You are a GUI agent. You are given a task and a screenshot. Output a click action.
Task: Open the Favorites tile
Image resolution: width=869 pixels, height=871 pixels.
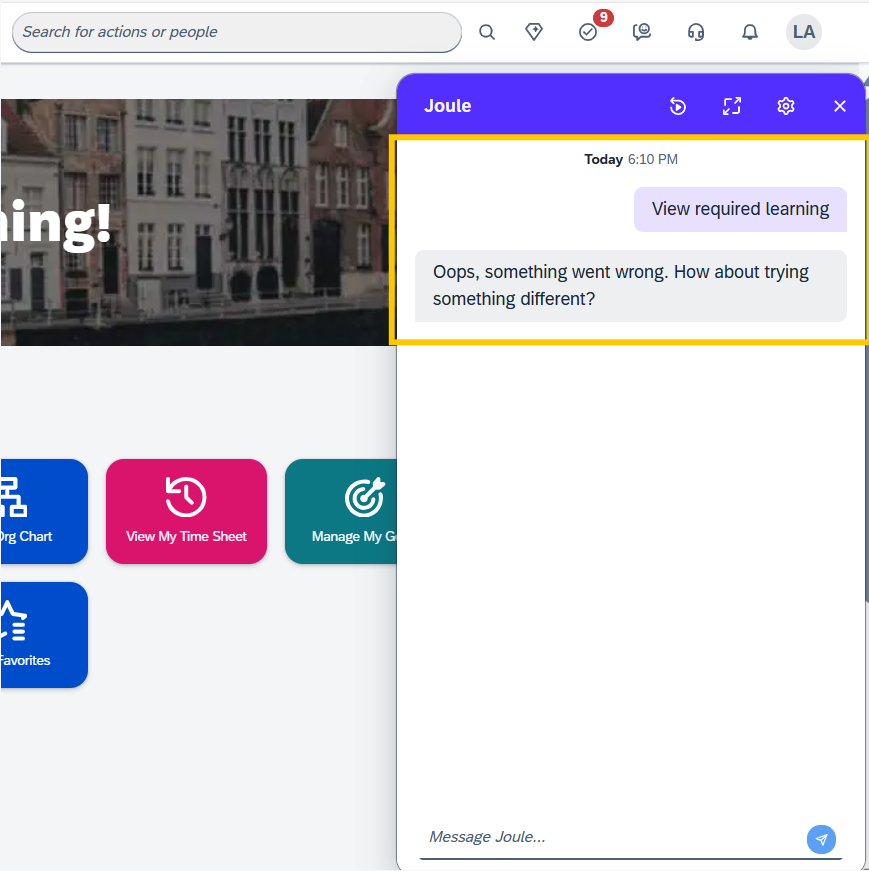click(44, 635)
